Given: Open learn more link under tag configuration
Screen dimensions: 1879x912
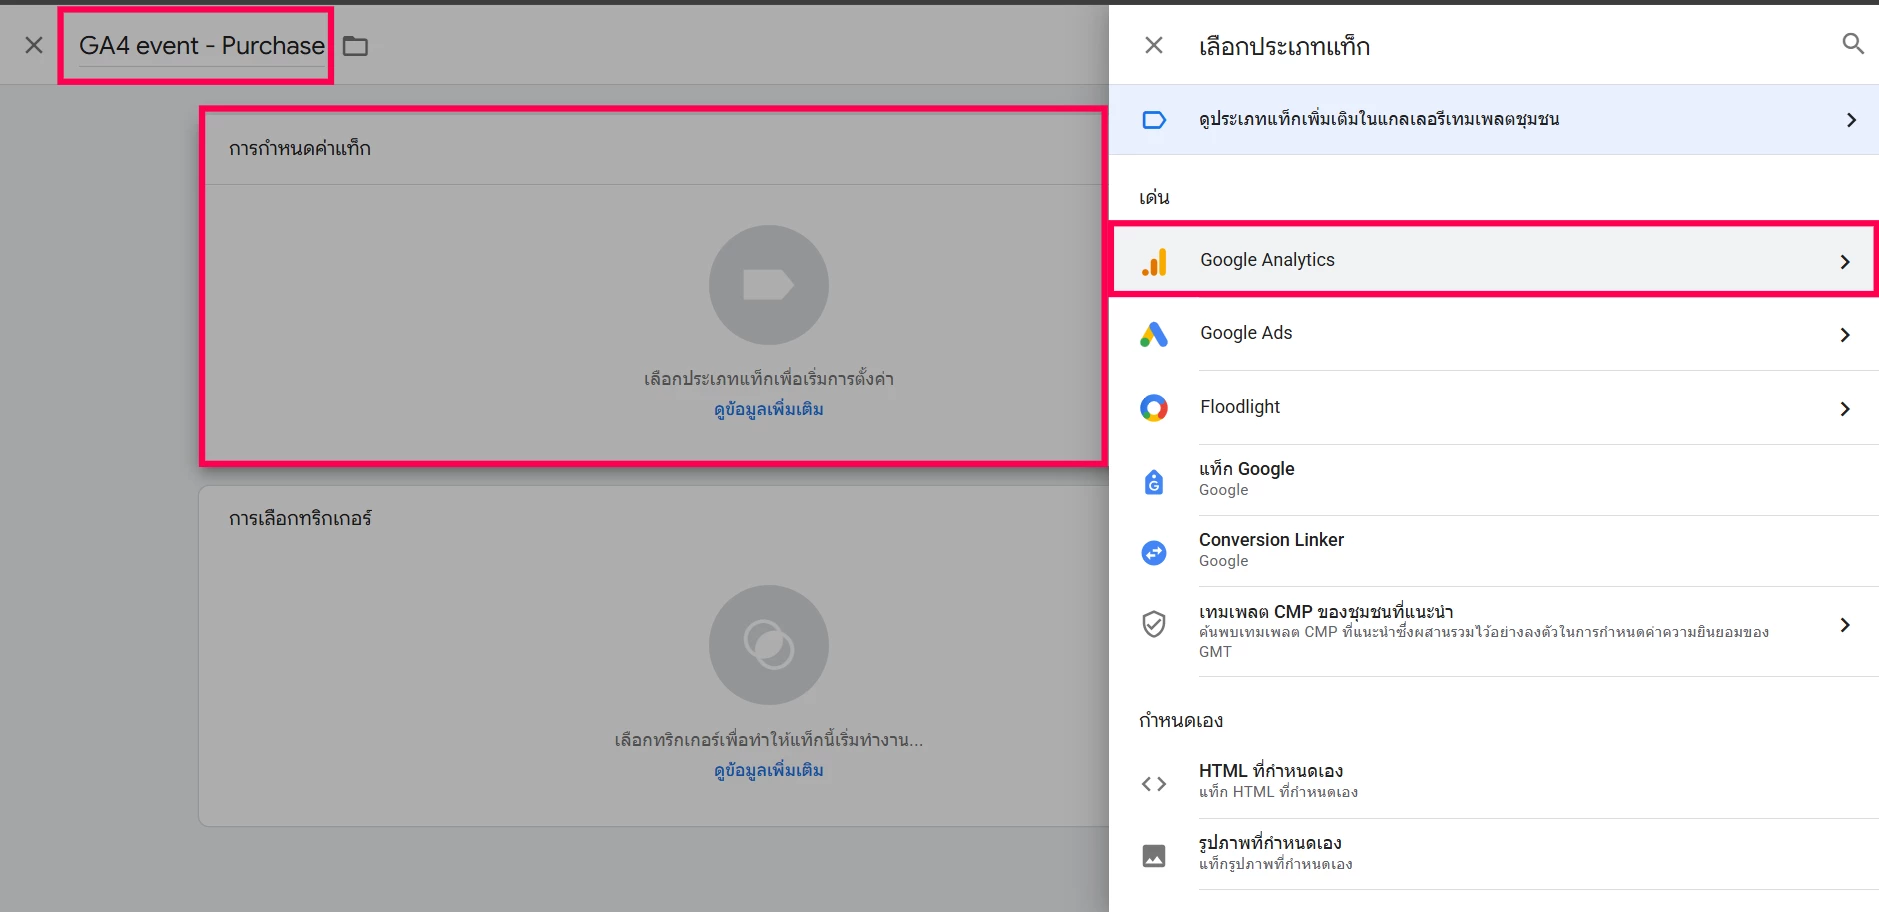Looking at the screenshot, I should tap(768, 409).
